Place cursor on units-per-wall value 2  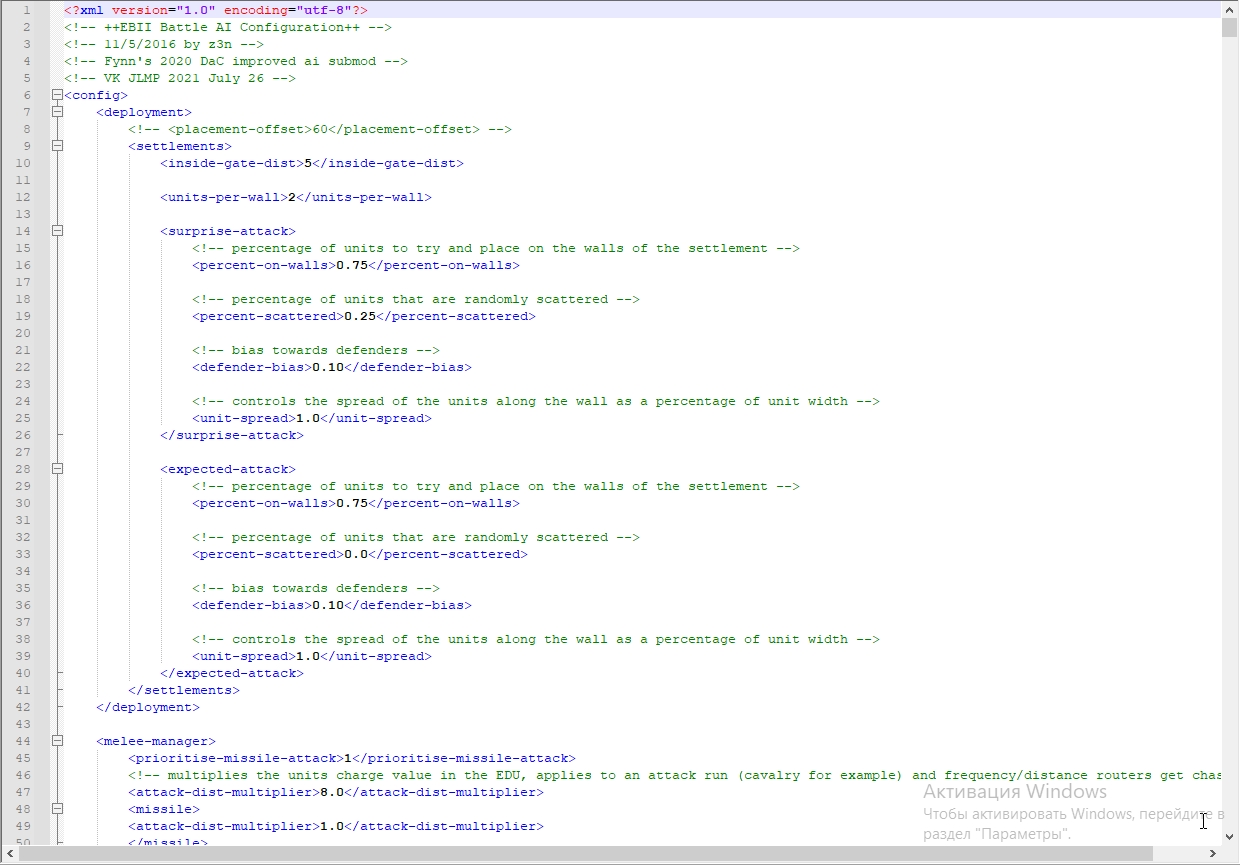[292, 197]
